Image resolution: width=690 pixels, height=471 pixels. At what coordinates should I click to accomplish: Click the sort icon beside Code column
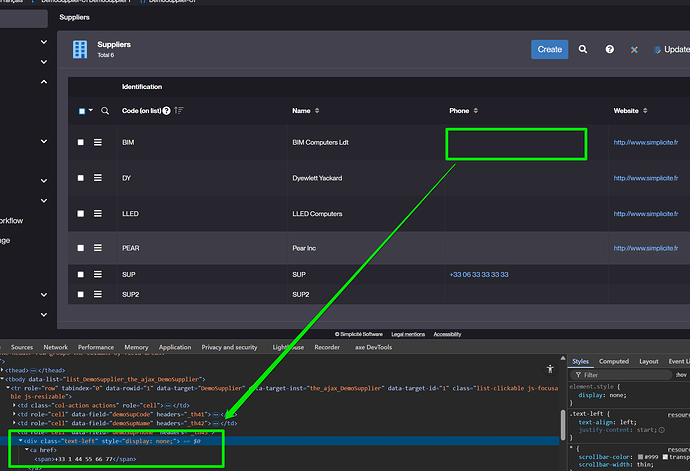click(x=179, y=110)
